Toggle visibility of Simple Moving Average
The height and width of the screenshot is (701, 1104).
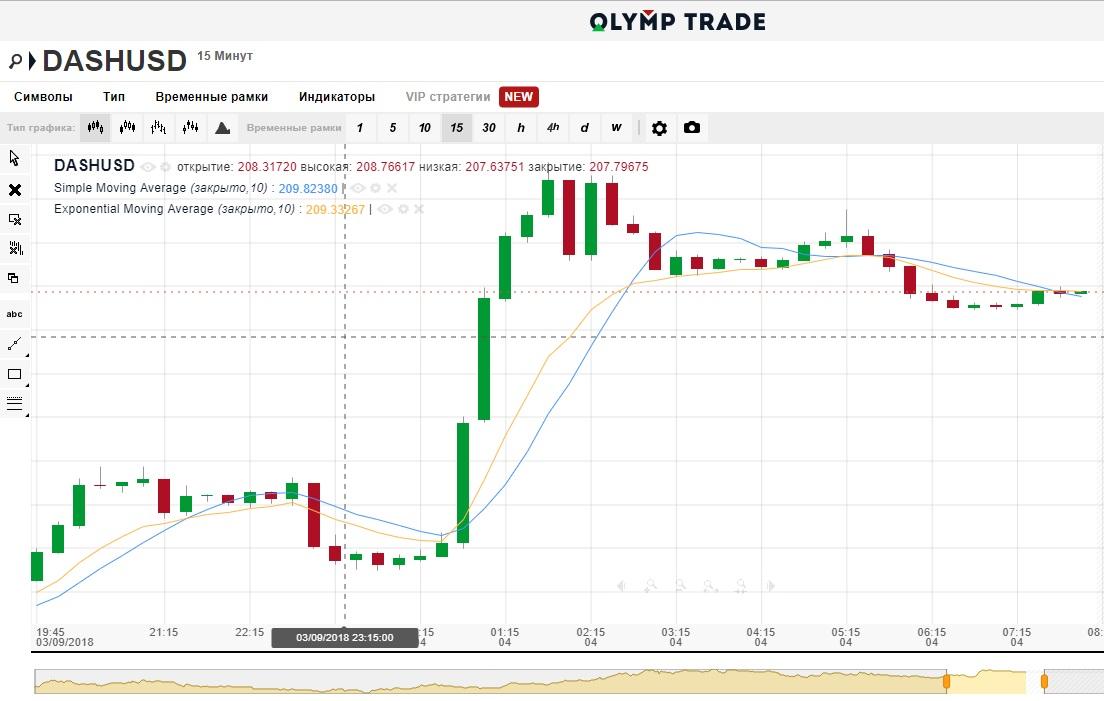[358, 188]
